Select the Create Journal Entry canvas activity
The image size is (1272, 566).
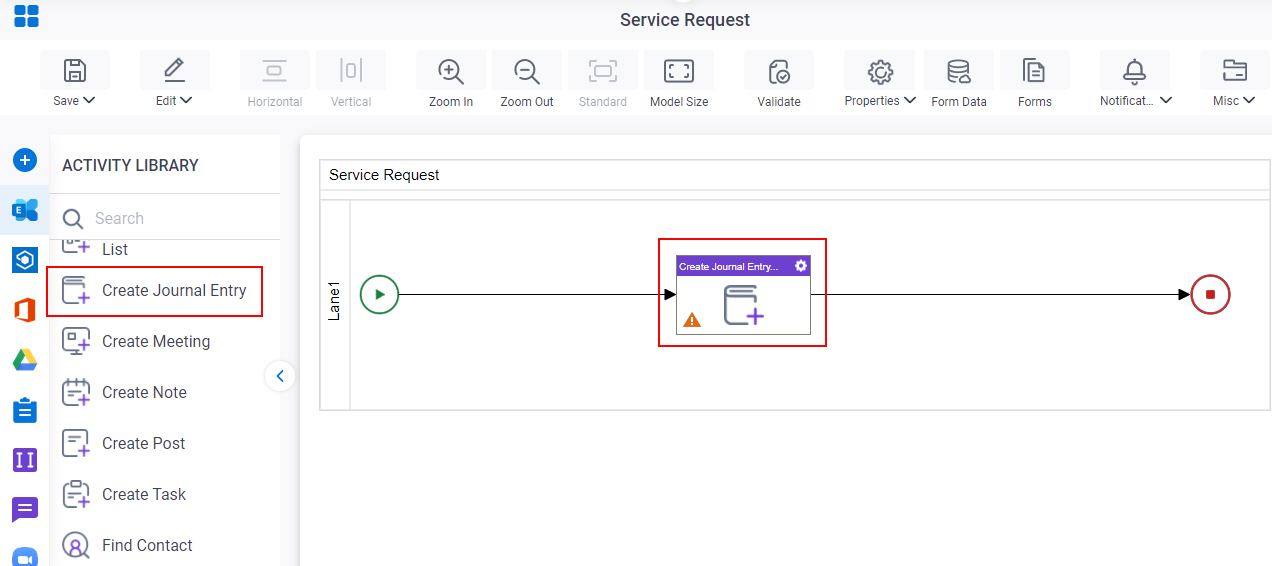pyautogui.click(x=743, y=294)
